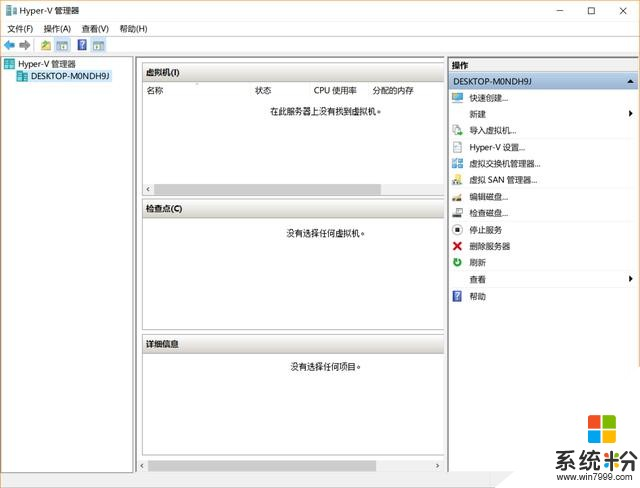Open 虚拟交换机管理器... action
Image resolution: width=640 pixels, height=488 pixels.
(504, 164)
